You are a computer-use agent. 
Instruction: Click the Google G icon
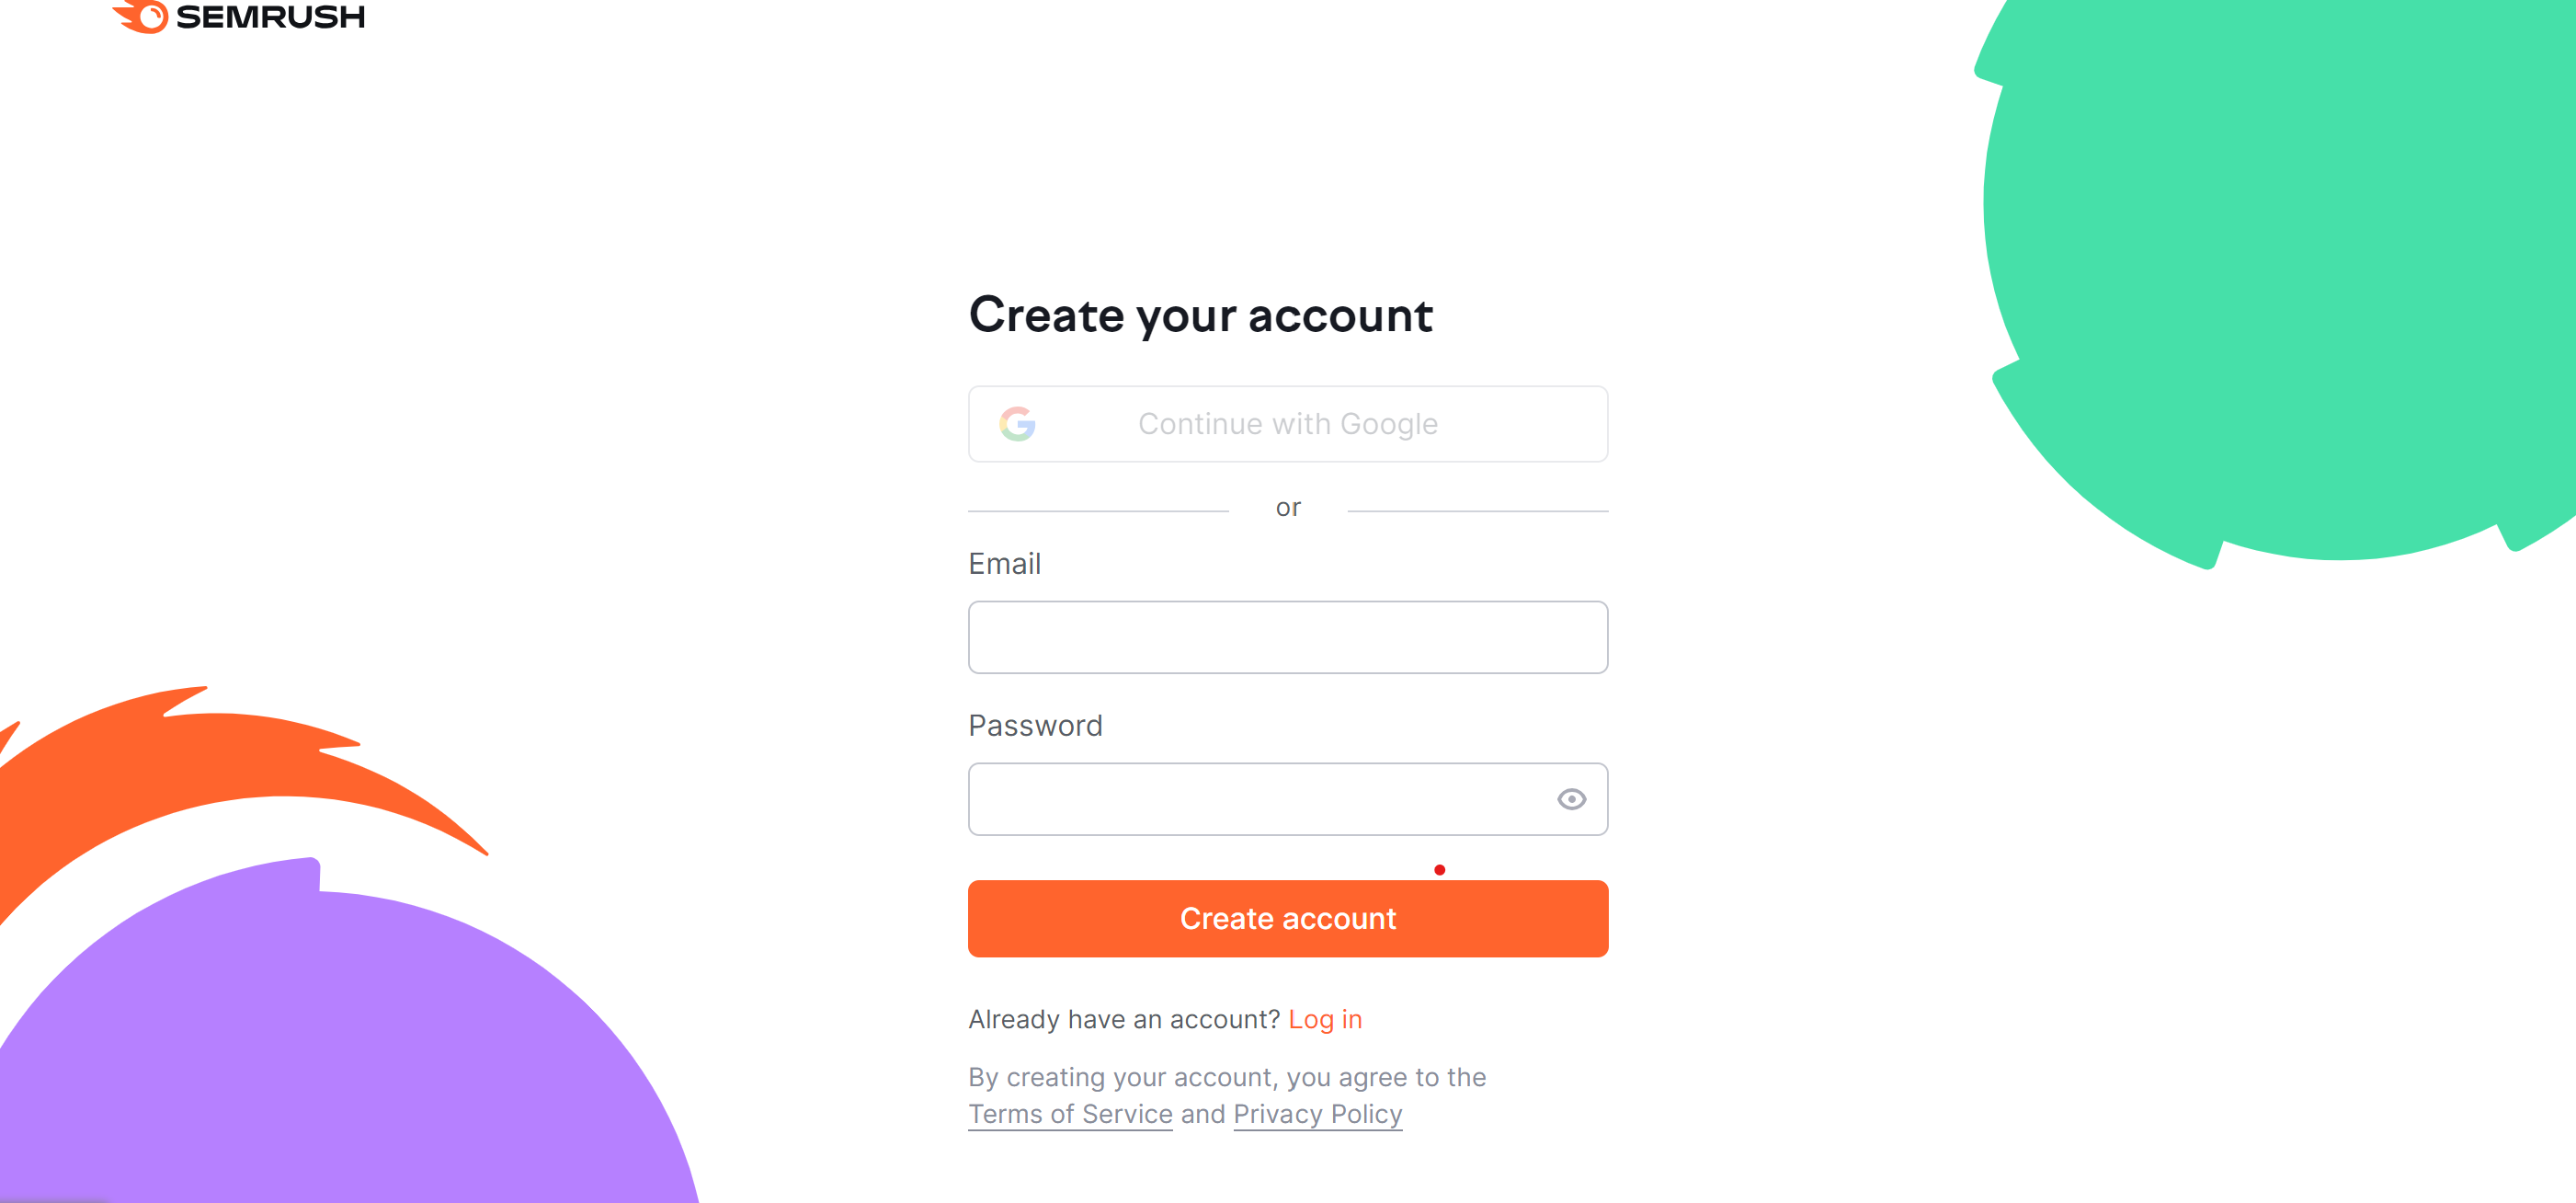click(1017, 424)
